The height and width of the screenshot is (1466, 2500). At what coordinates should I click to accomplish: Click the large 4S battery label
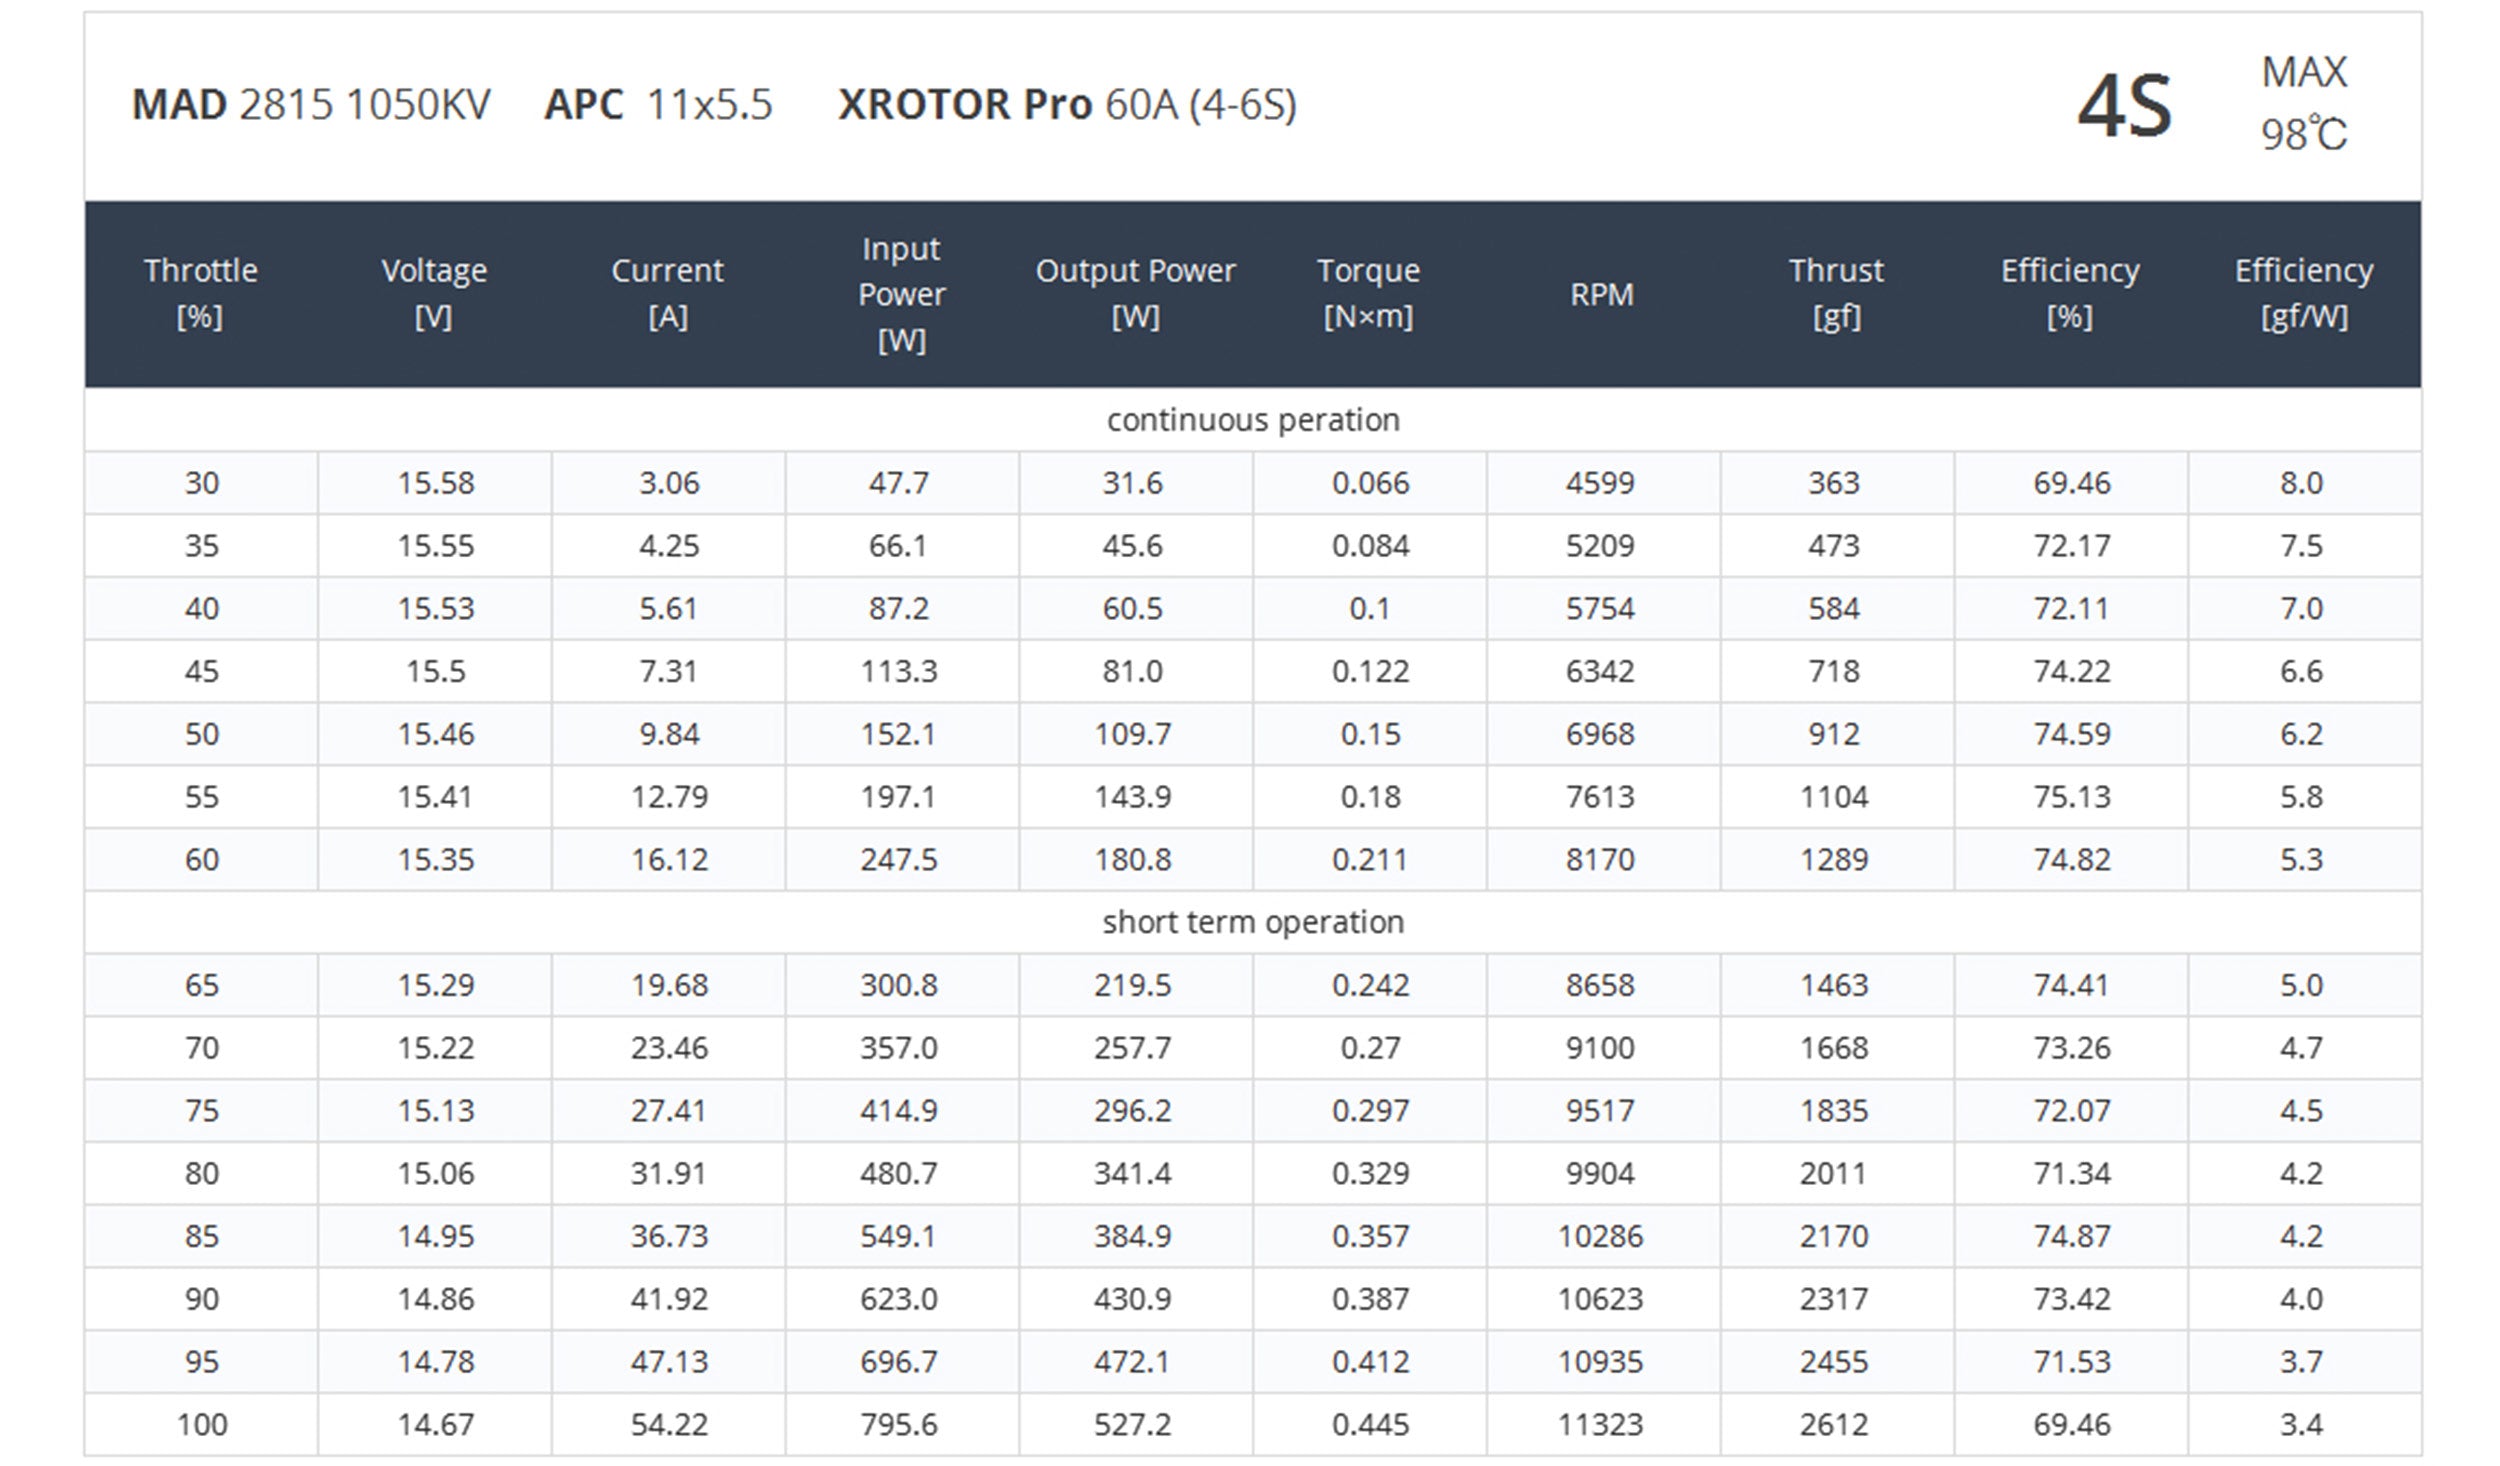[2123, 106]
